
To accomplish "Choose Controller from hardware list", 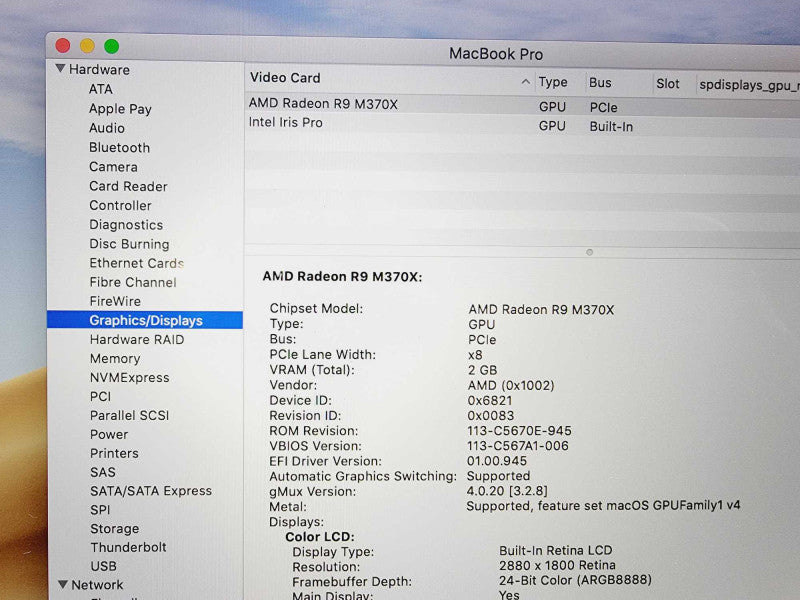I will coord(120,206).
